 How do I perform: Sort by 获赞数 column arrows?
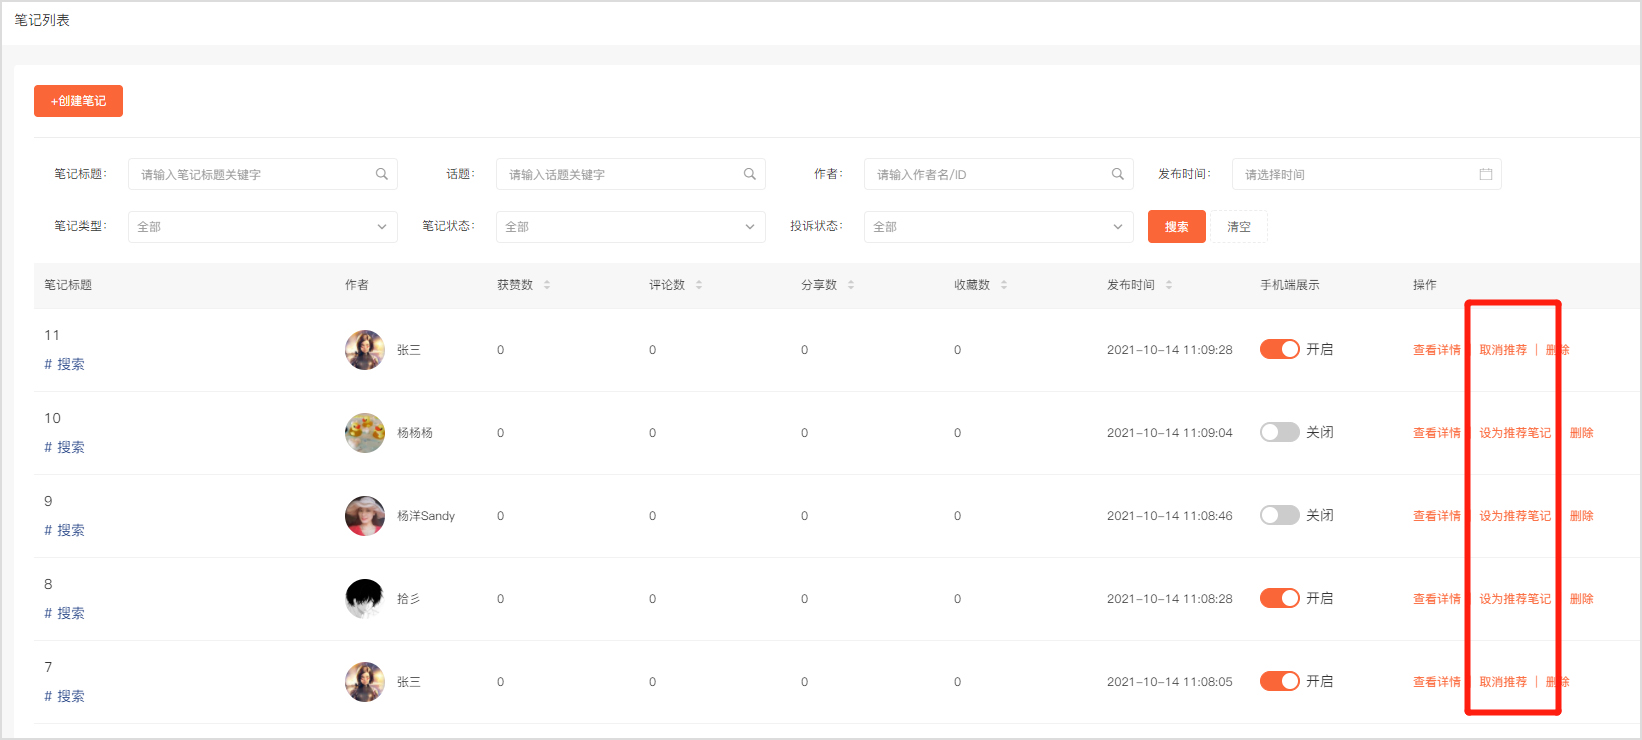point(547,285)
